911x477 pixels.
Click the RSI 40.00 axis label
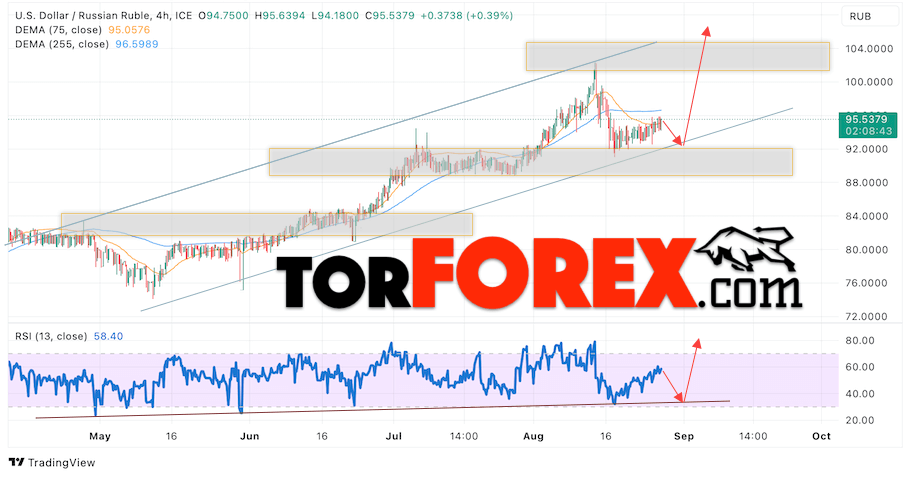click(x=860, y=393)
